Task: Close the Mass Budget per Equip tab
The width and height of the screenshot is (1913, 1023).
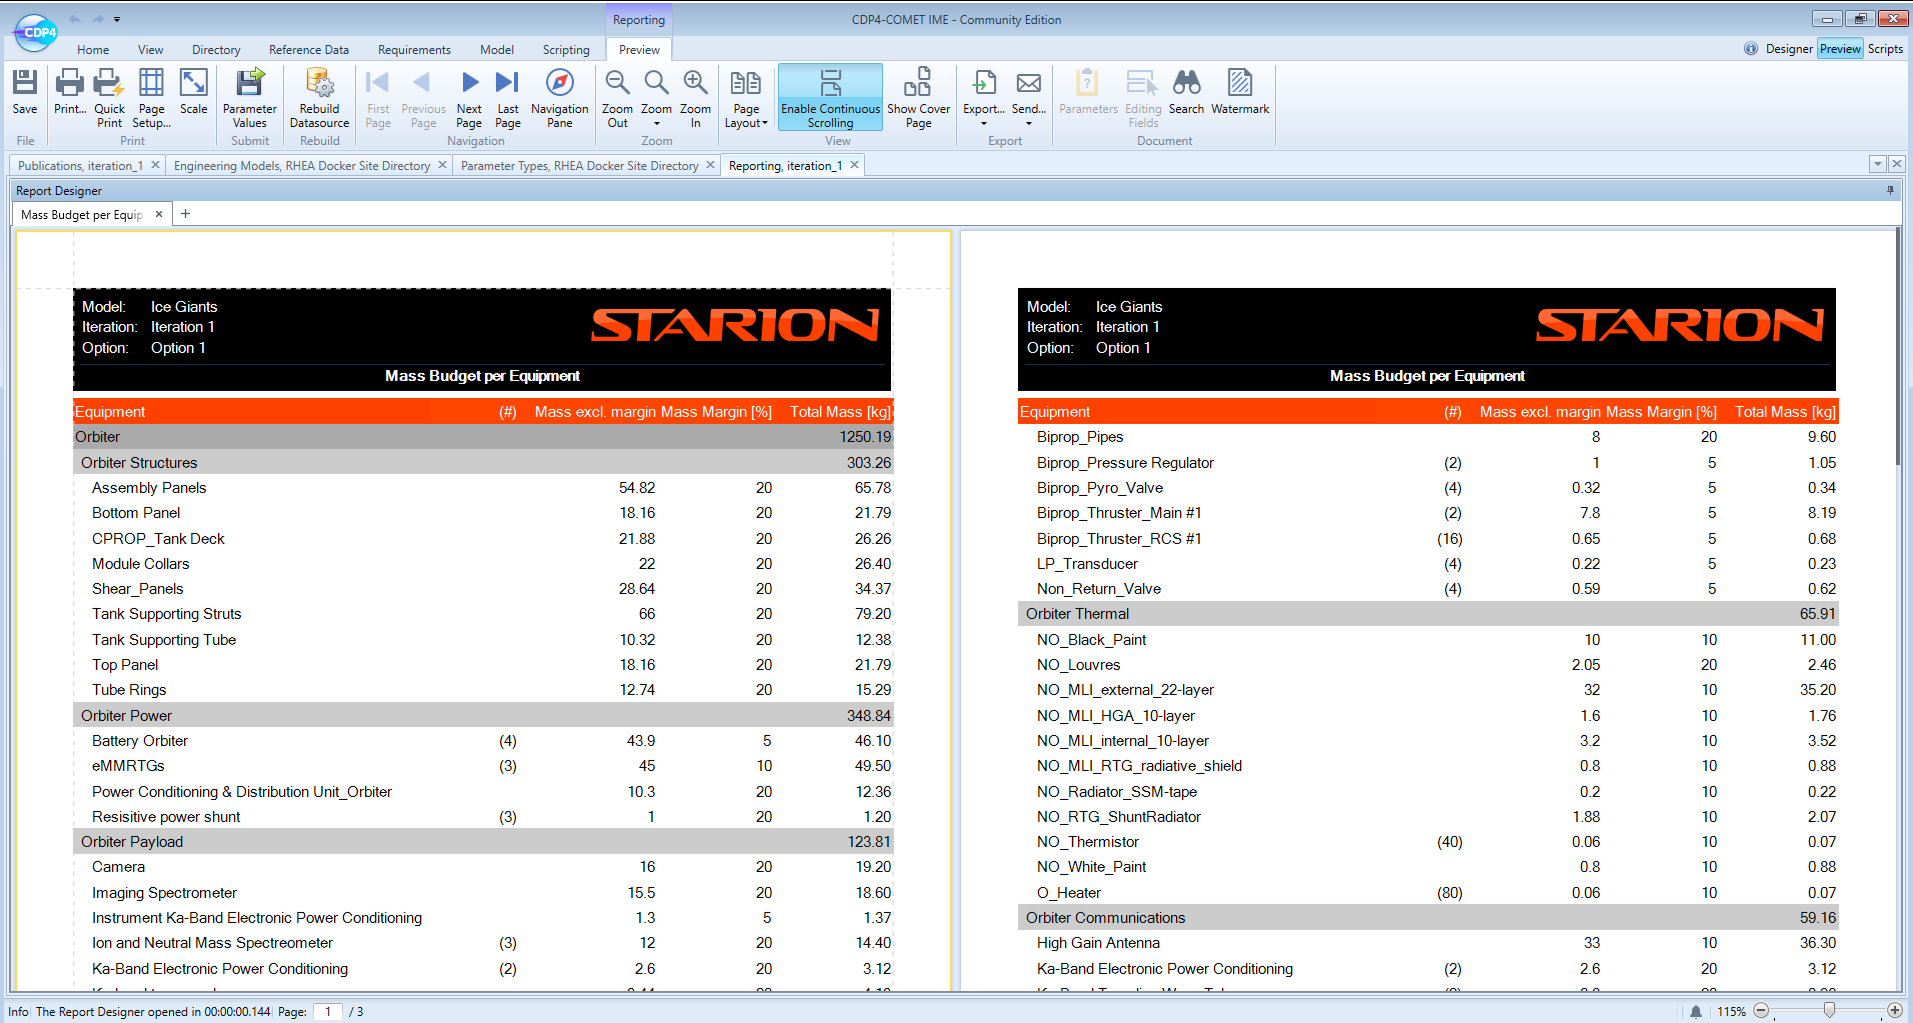Action: [x=158, y=214]
